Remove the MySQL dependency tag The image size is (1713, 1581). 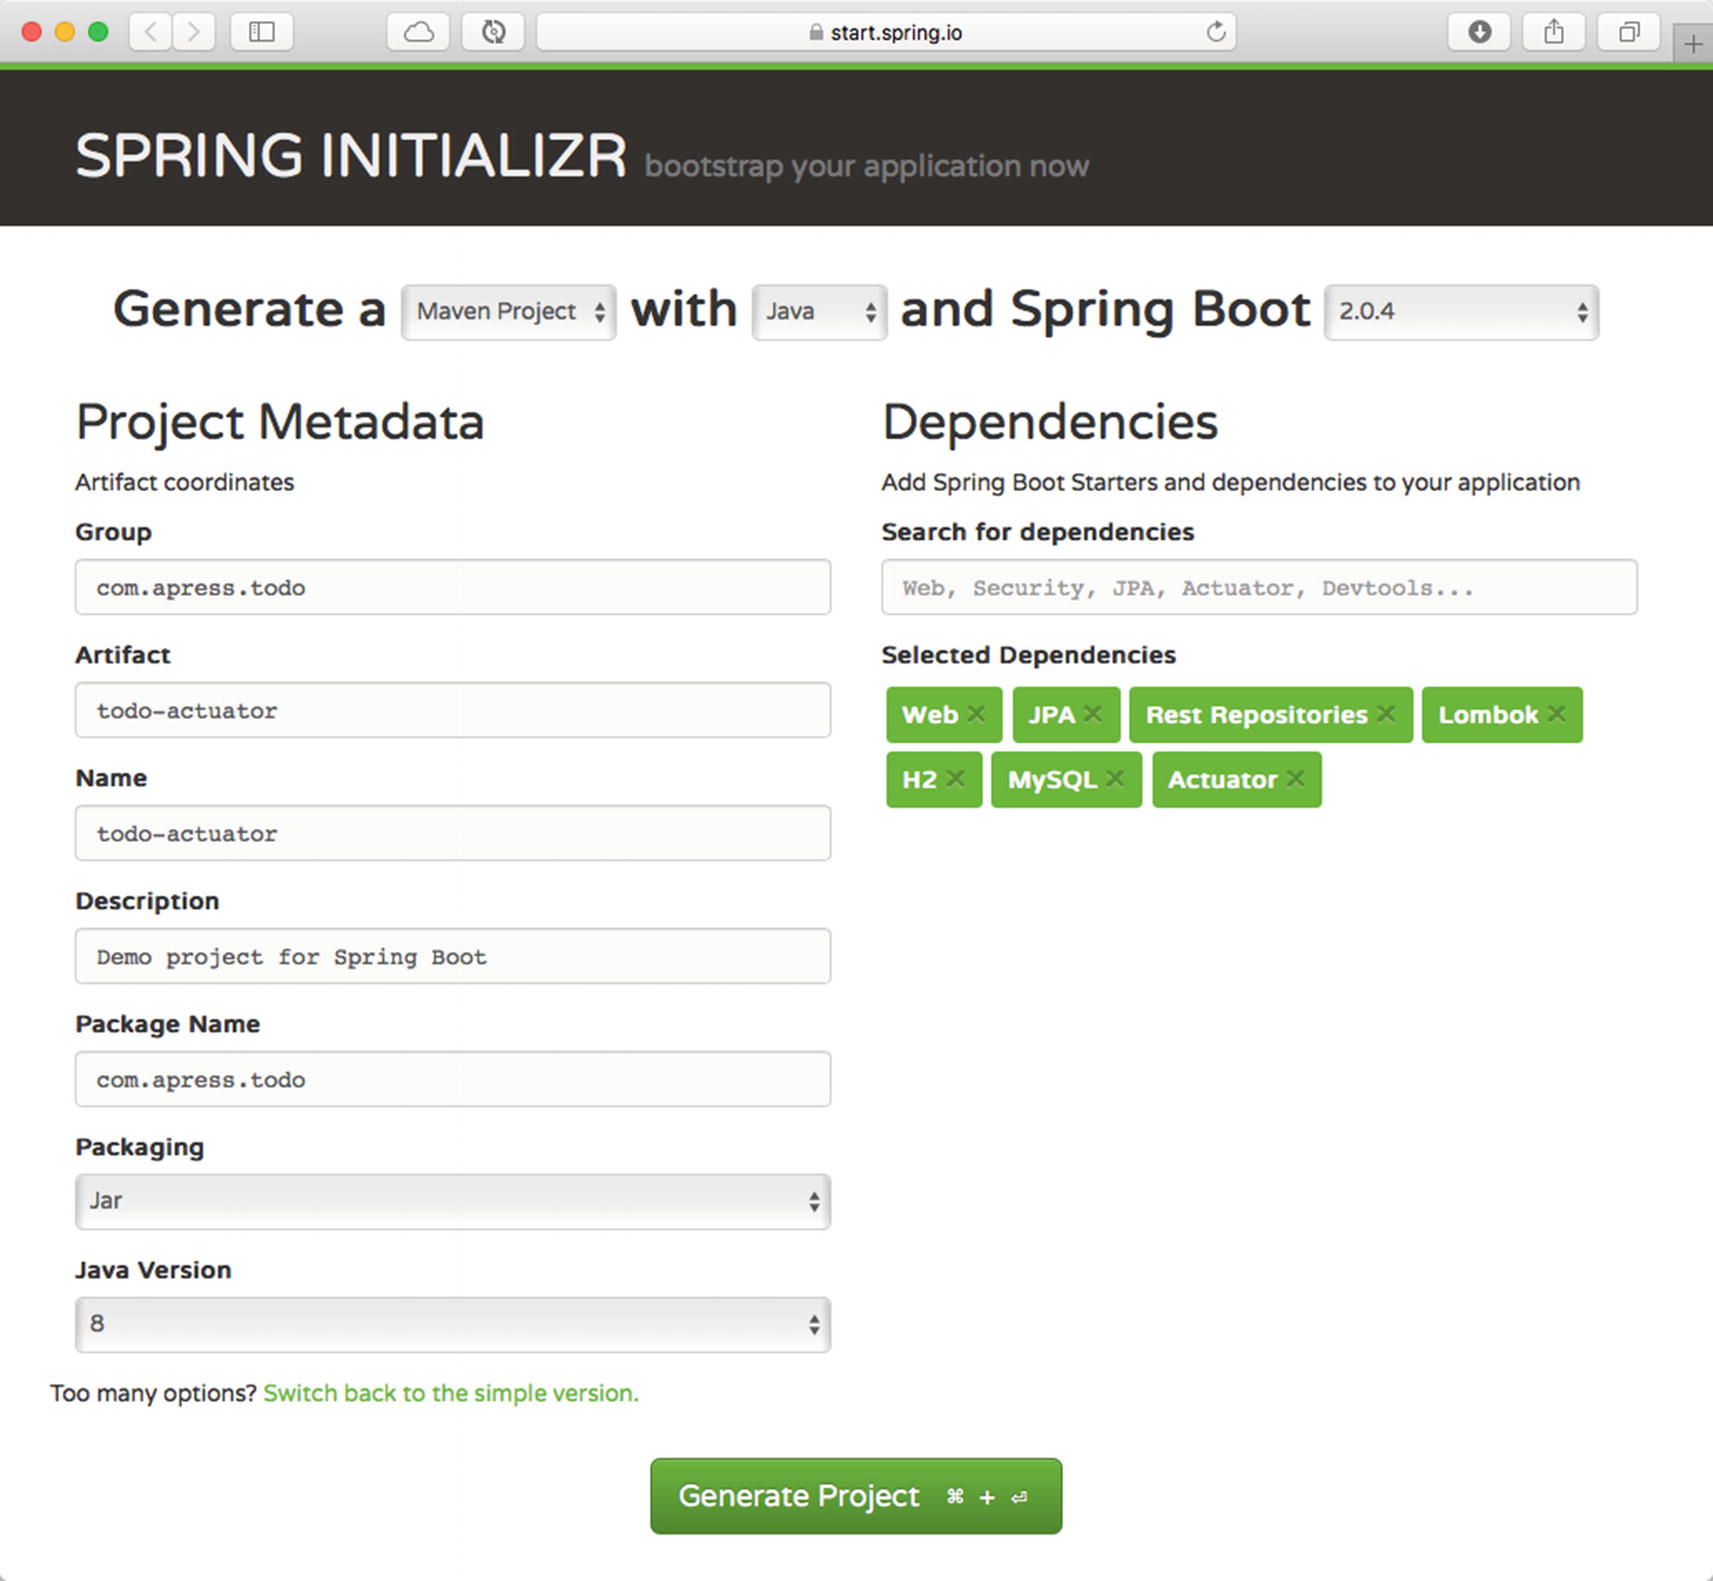(x=1116, y=779)
